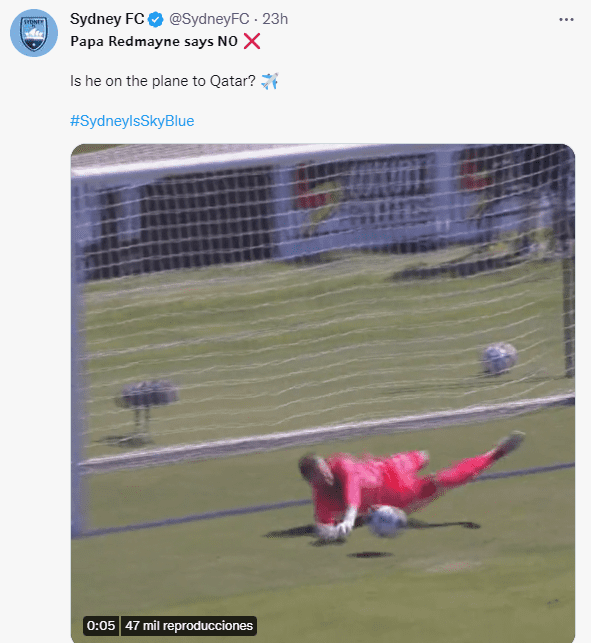Open the three-dot more options menu

click(x=566, y=19)
